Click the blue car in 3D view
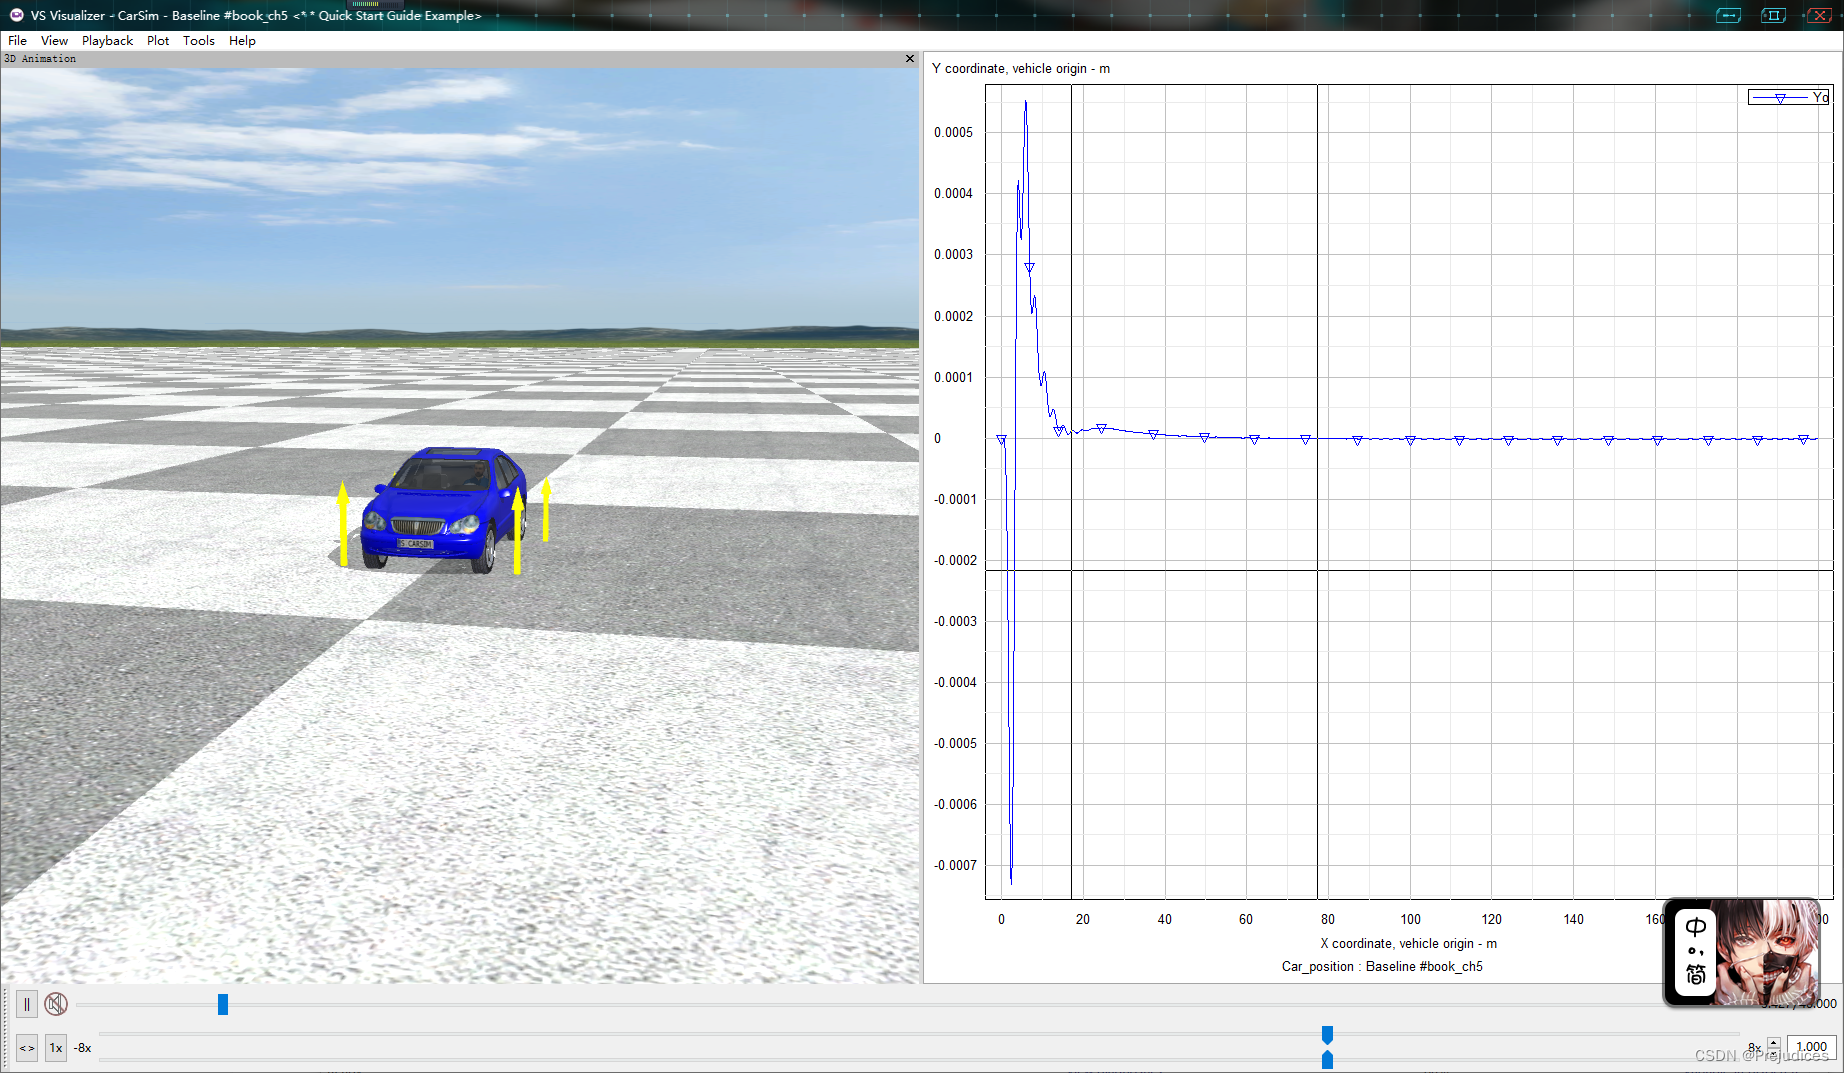Image resolution: width=1844 pixels, height=1073 pixels. tap(443, 510)
